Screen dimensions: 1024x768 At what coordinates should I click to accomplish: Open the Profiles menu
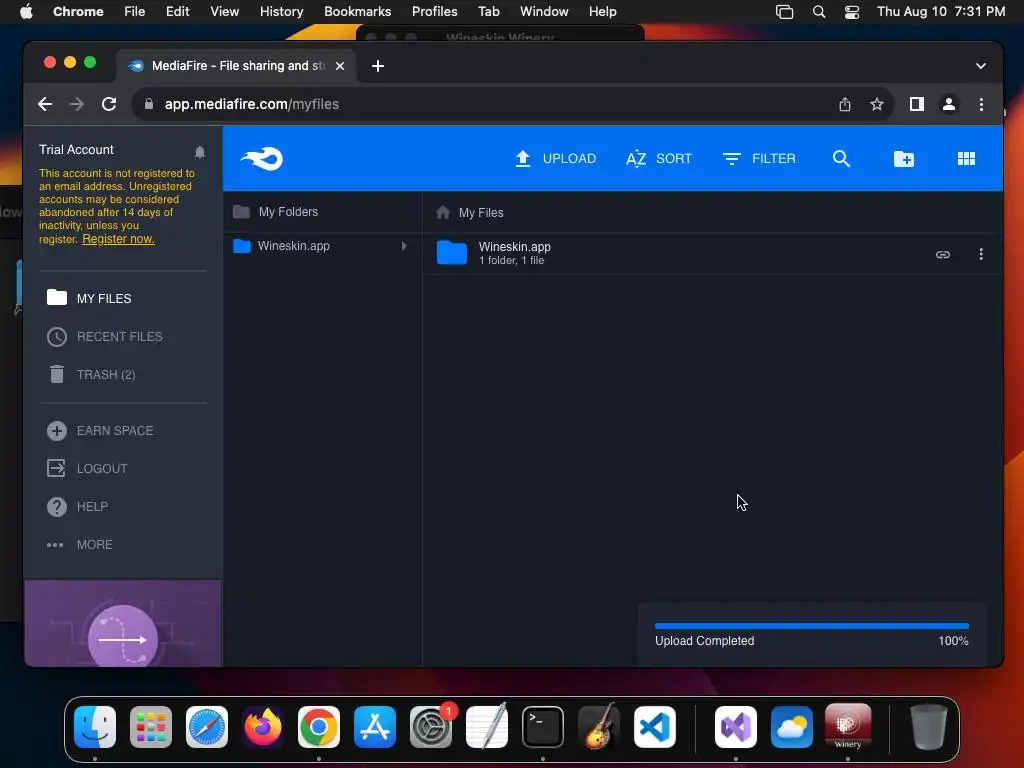point(434,12)
